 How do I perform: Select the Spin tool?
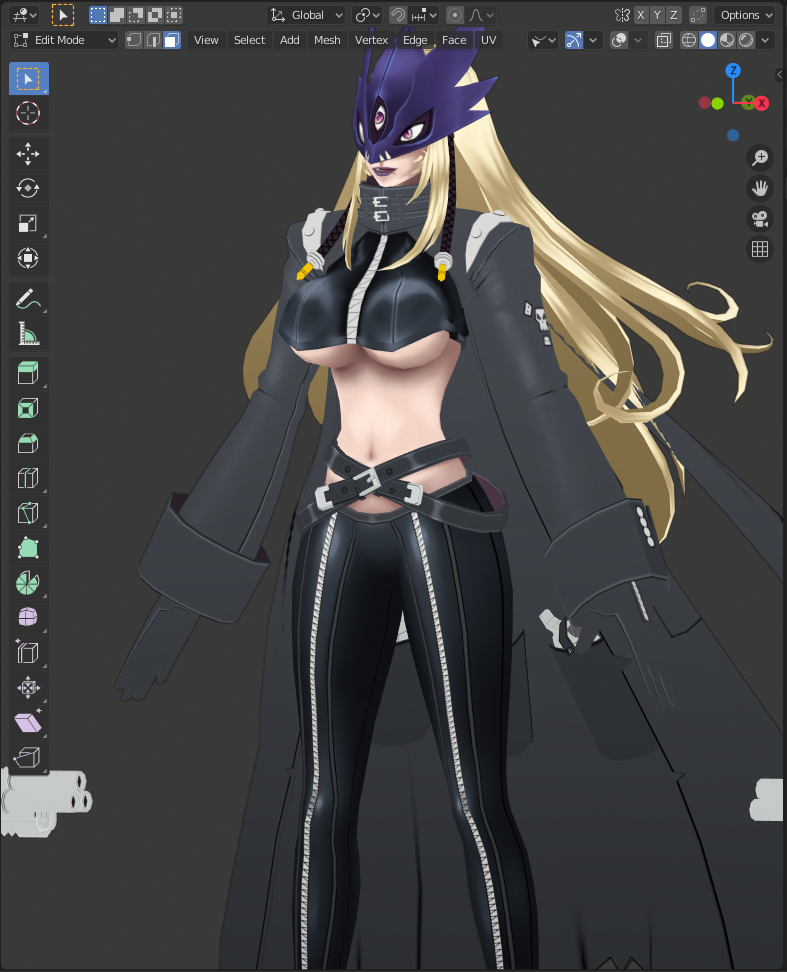(29, 582)
